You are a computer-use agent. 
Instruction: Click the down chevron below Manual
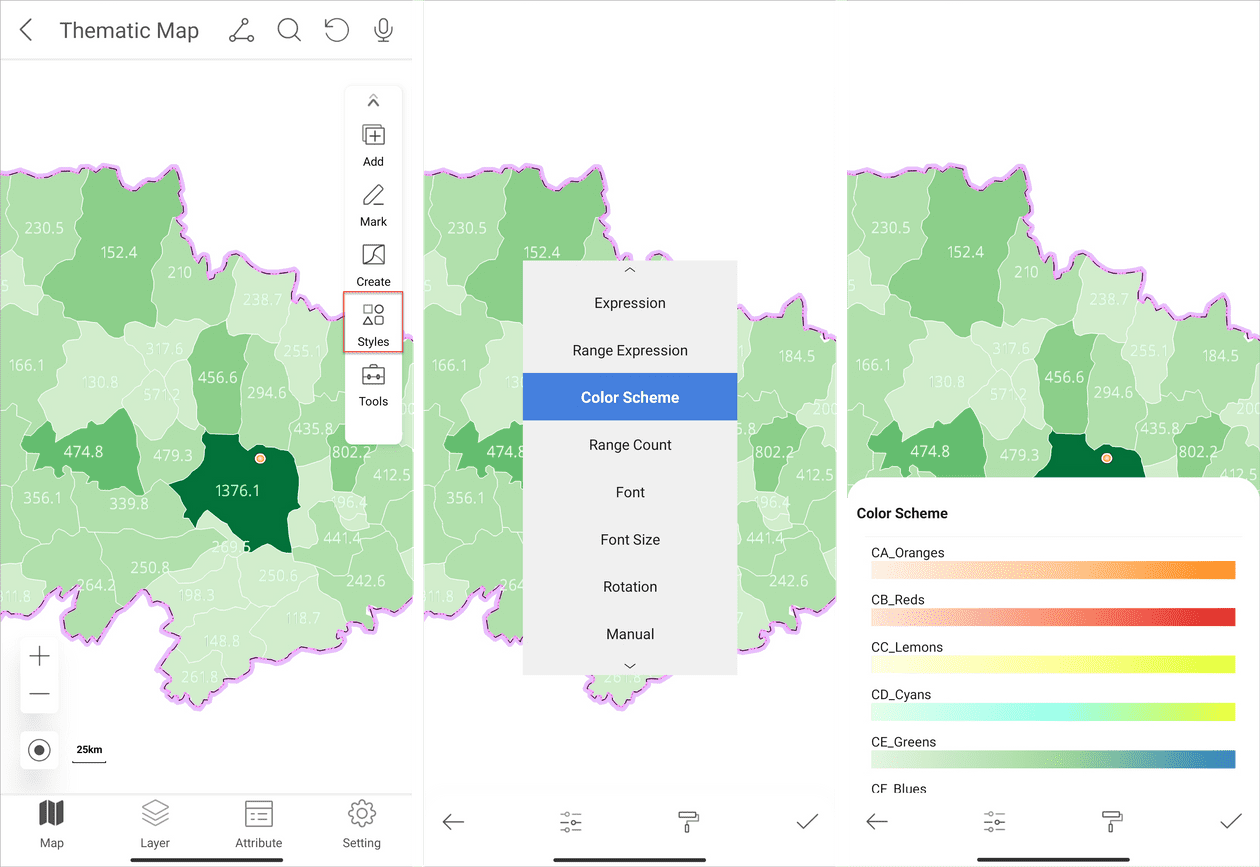[630, 665]
